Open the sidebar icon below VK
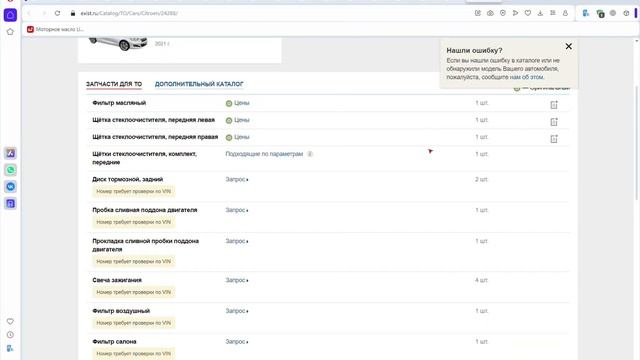The width and height of the screenshot is (640, 360). [x=11, y=203]
